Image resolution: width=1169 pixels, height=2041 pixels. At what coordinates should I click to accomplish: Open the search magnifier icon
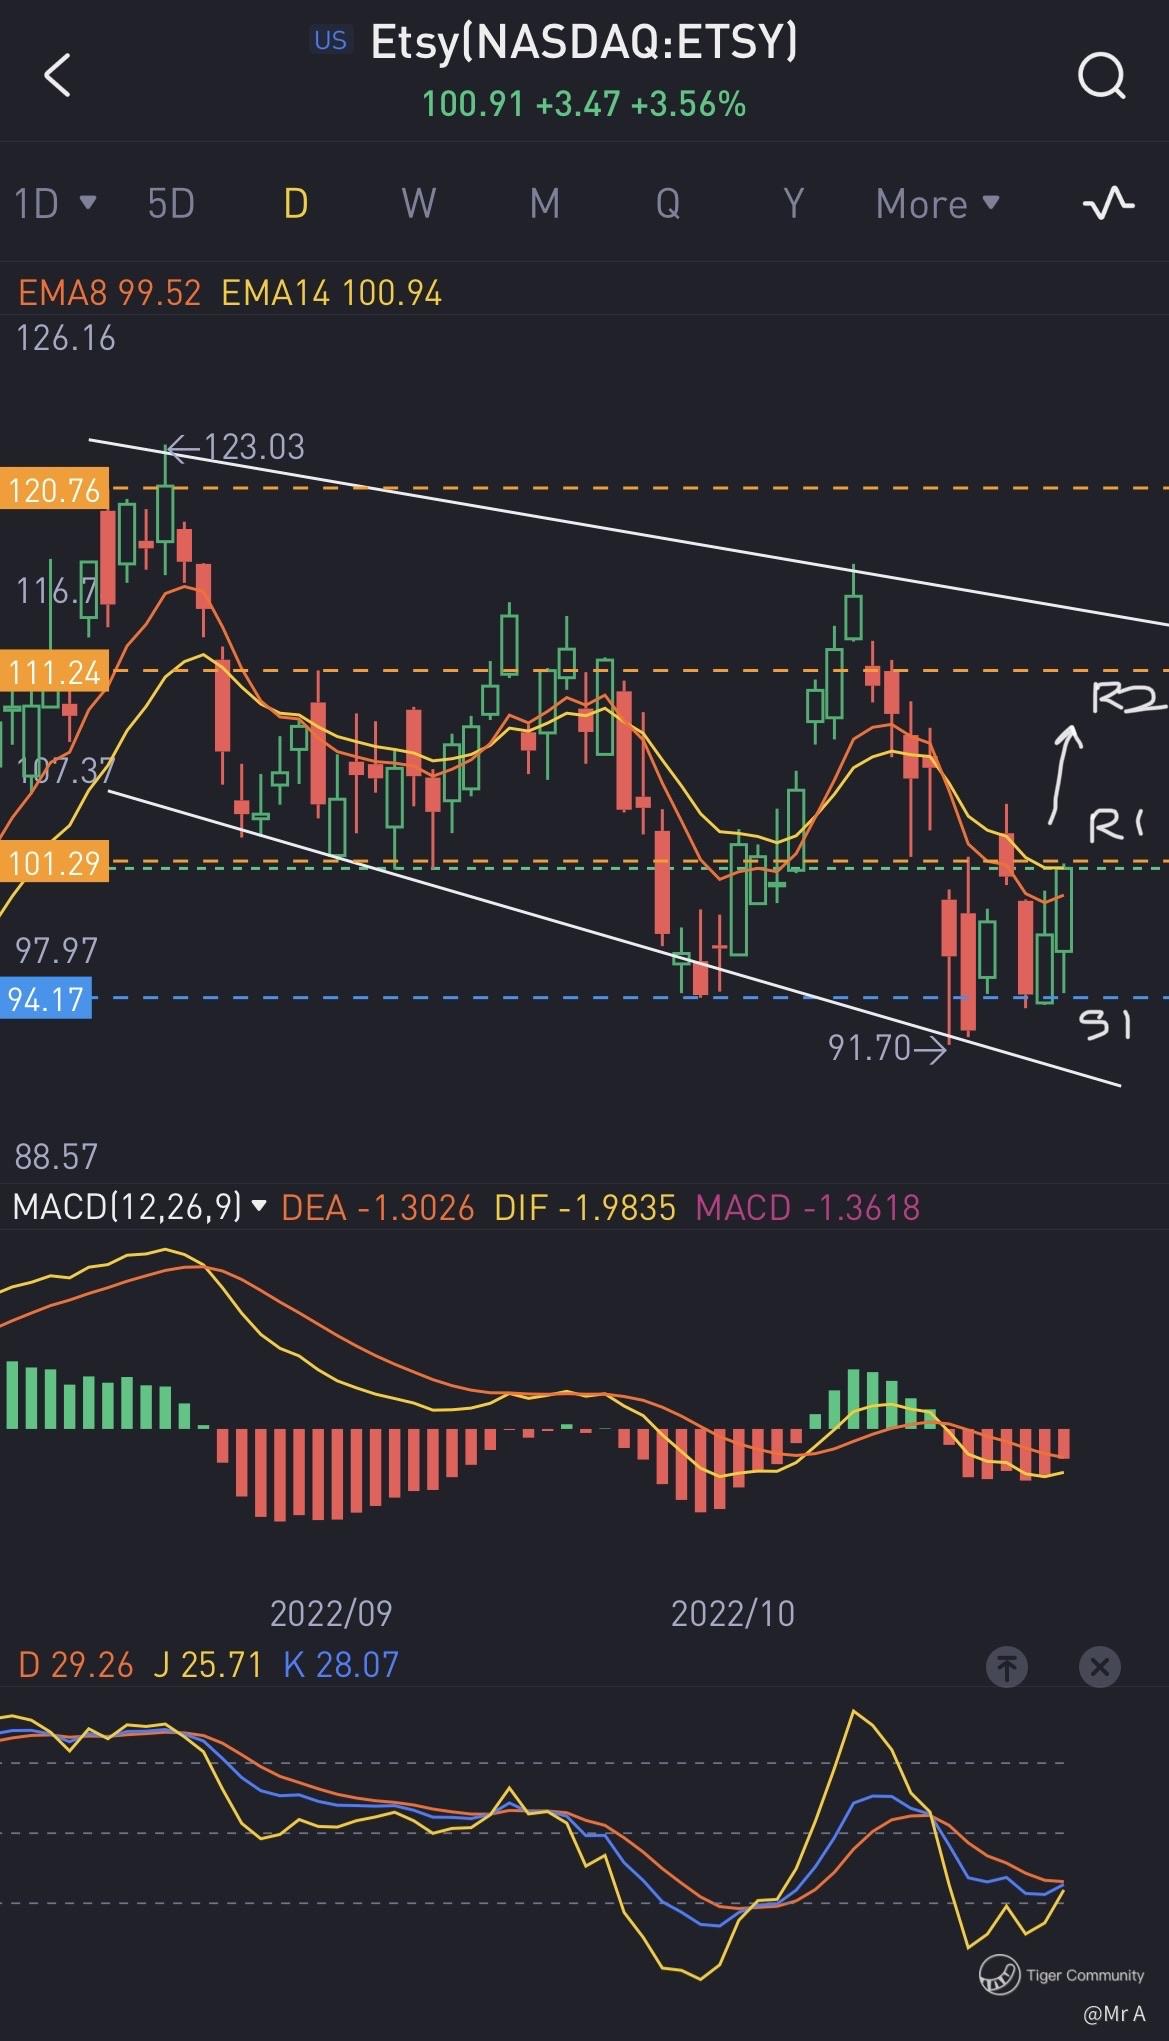(1101, 75)
